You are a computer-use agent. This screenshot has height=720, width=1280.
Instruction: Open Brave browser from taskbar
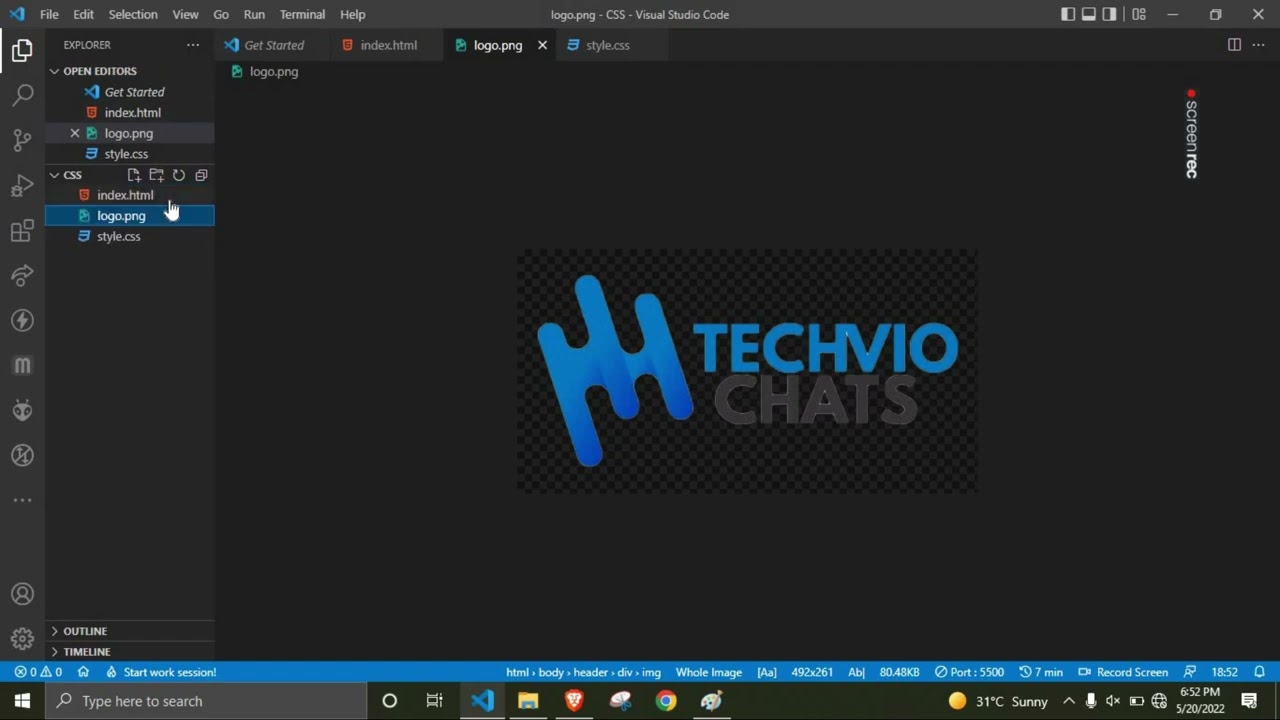point(574,701)
